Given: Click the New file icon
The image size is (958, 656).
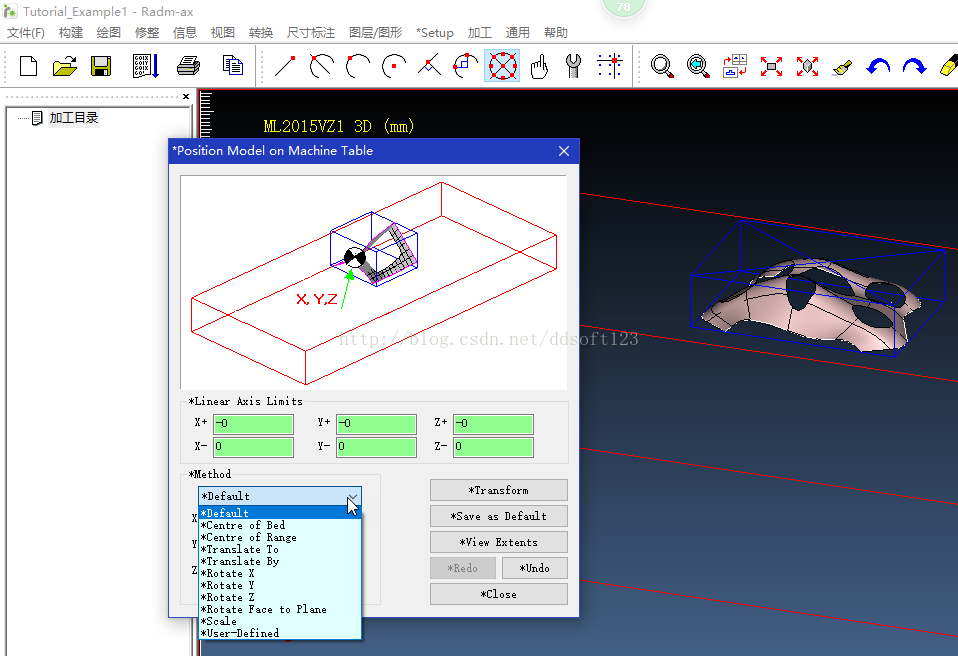Looking at the screenshot, I should pyautogui.click(x=28, y=65).
